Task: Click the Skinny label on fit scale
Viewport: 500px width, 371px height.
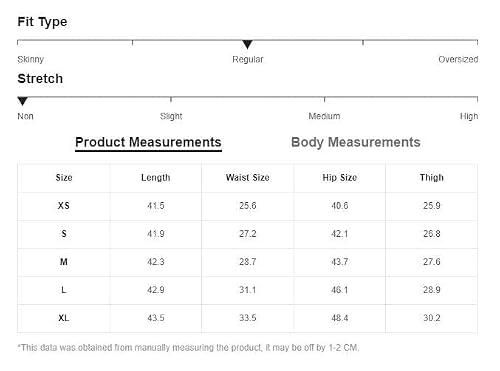Action: pyautogui.click(x=30, y=60)
